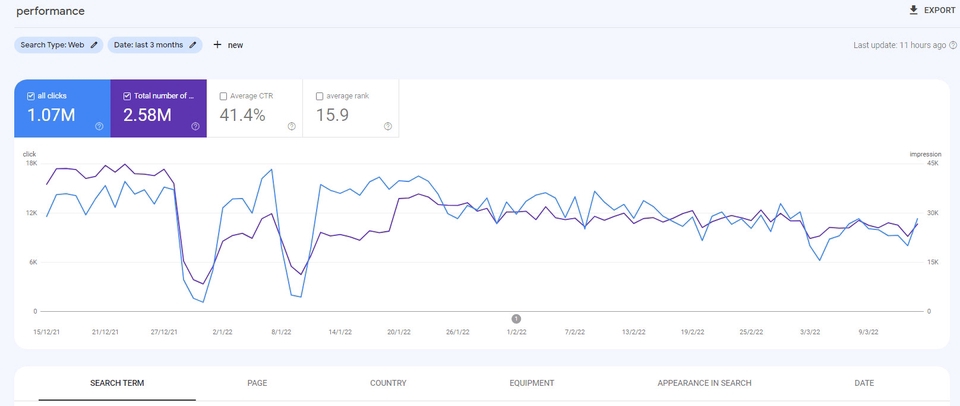Uncheck the Total number of impressions checkbox
960x406 pixels.
(x=127, y=96)
